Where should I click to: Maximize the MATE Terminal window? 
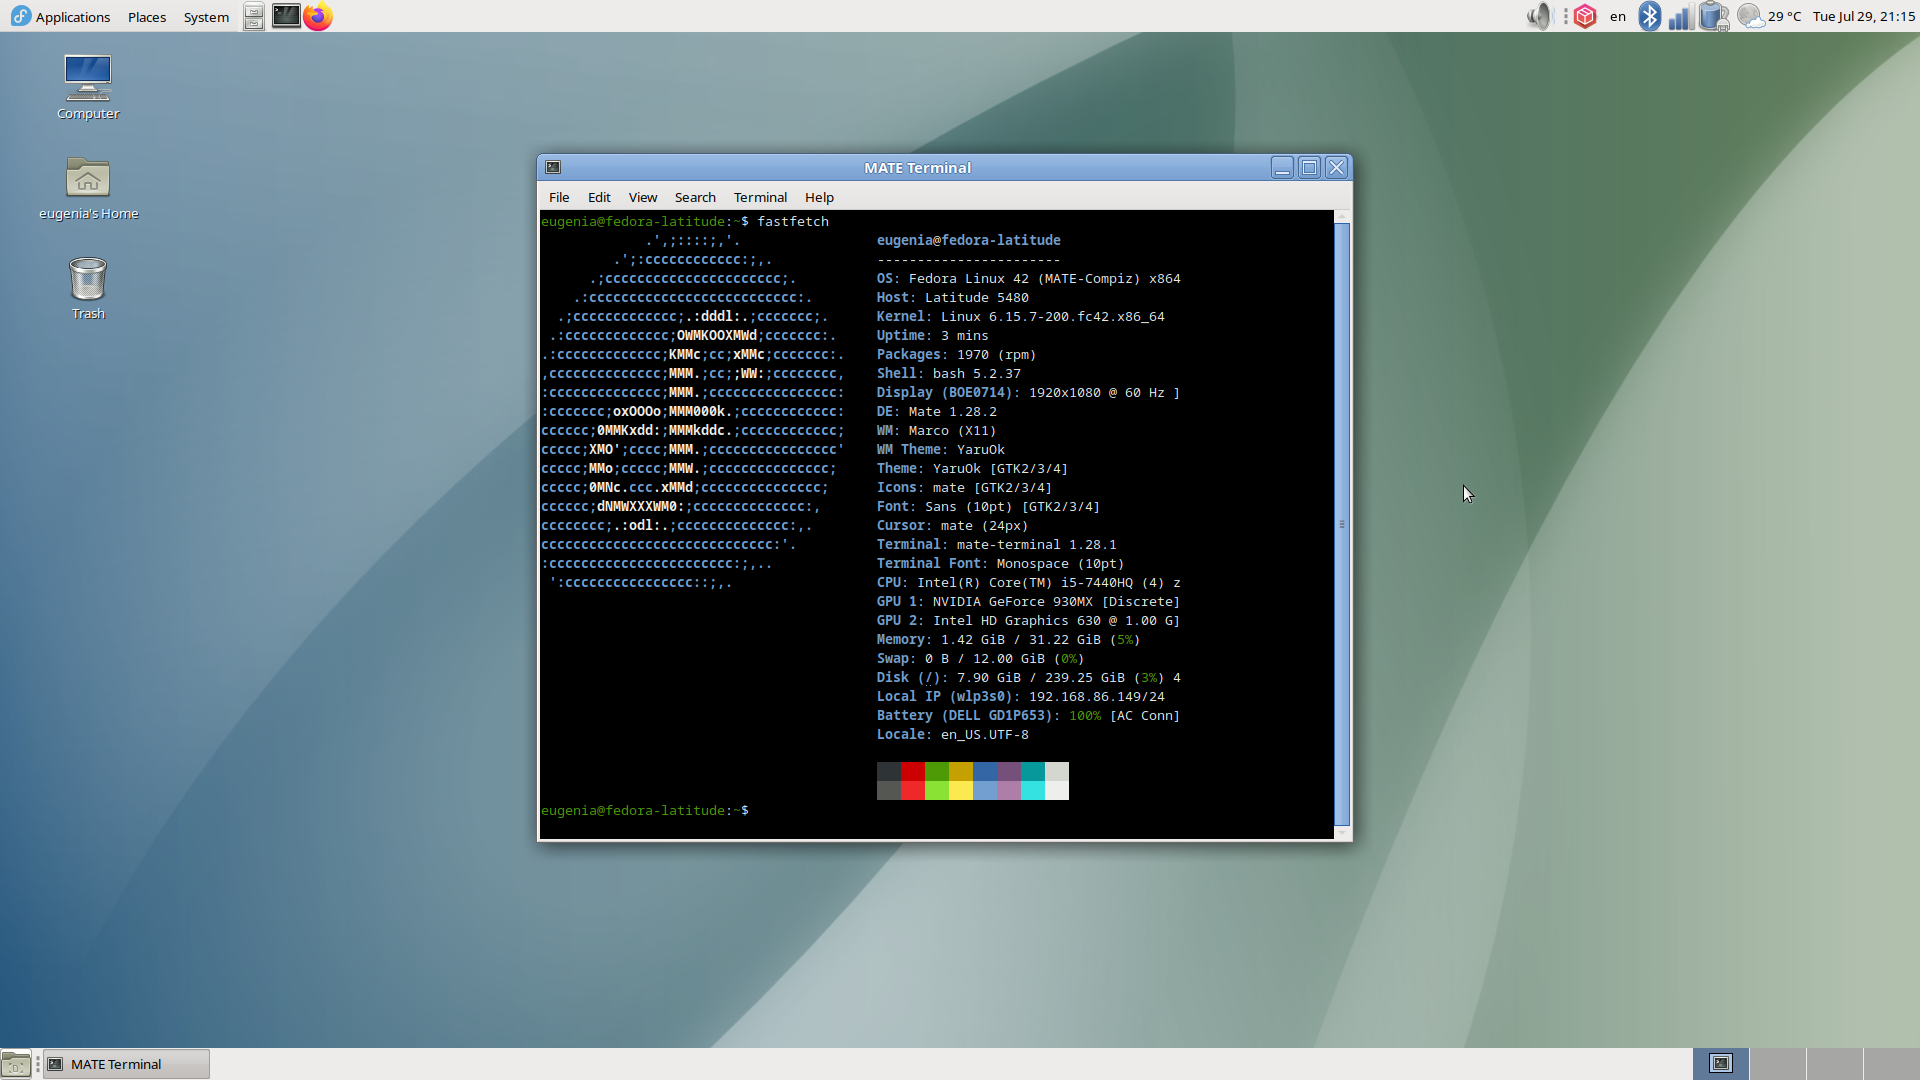coord(1309,167)
